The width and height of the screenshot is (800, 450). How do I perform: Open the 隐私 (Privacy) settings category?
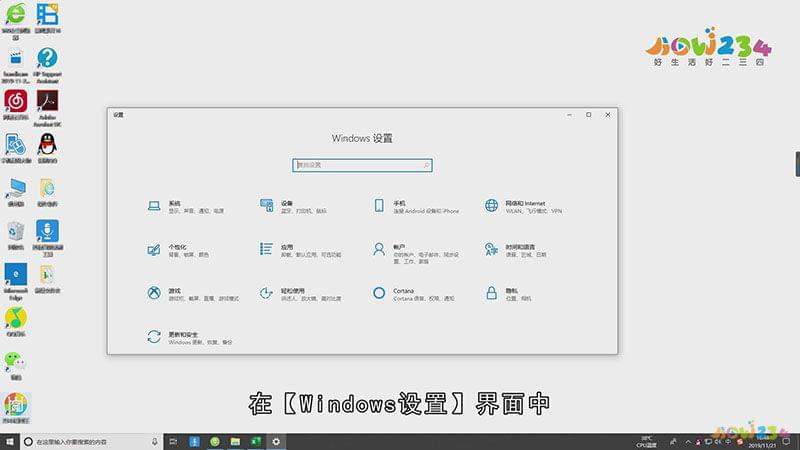tap(508, 294)
